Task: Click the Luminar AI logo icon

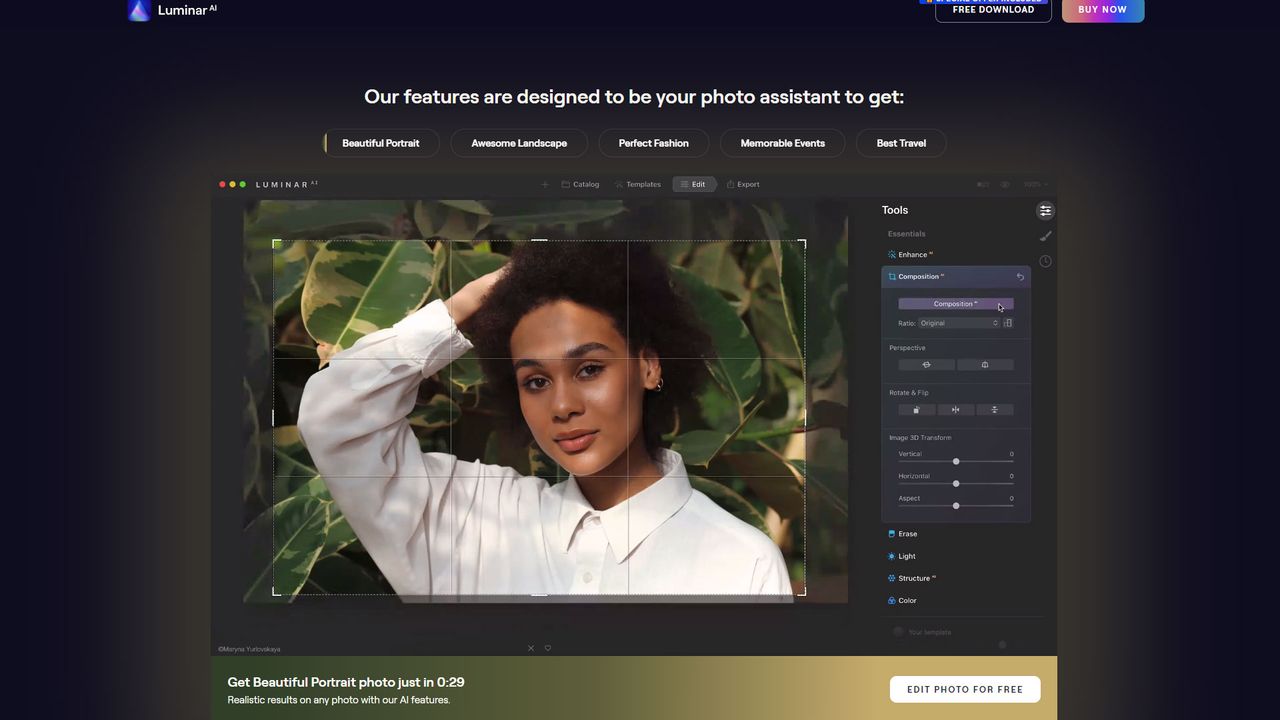Action: (x=140, y=10)
